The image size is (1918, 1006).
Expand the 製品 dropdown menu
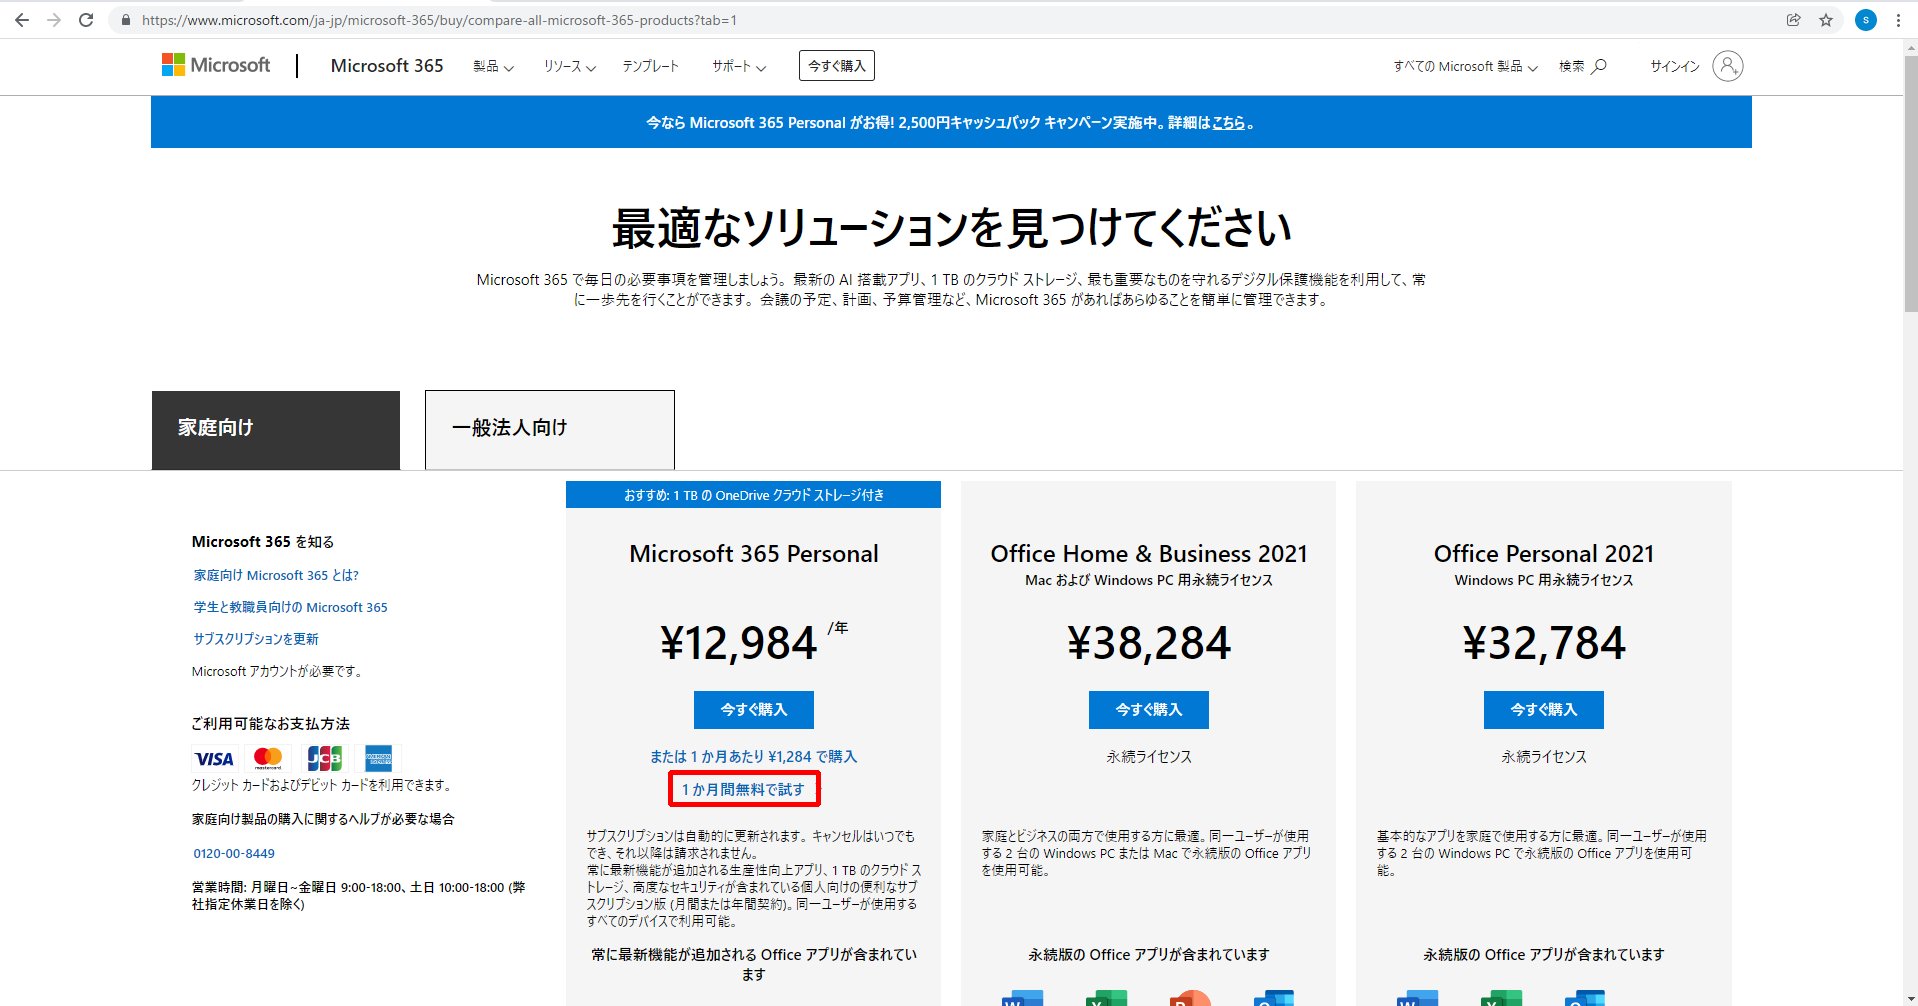[493, 66]
